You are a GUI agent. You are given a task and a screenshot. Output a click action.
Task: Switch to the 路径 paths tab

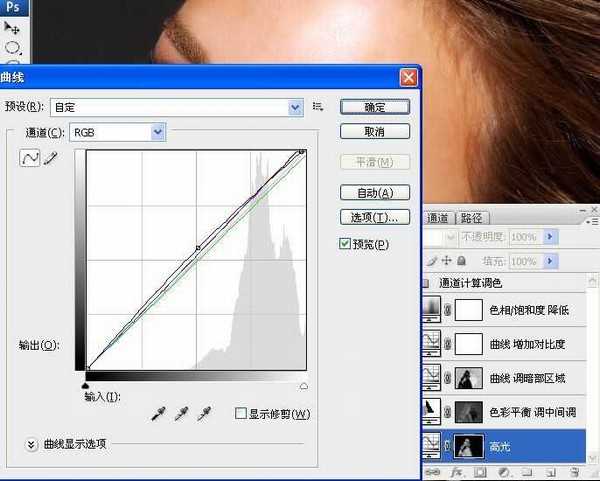[x=471, y=218]
